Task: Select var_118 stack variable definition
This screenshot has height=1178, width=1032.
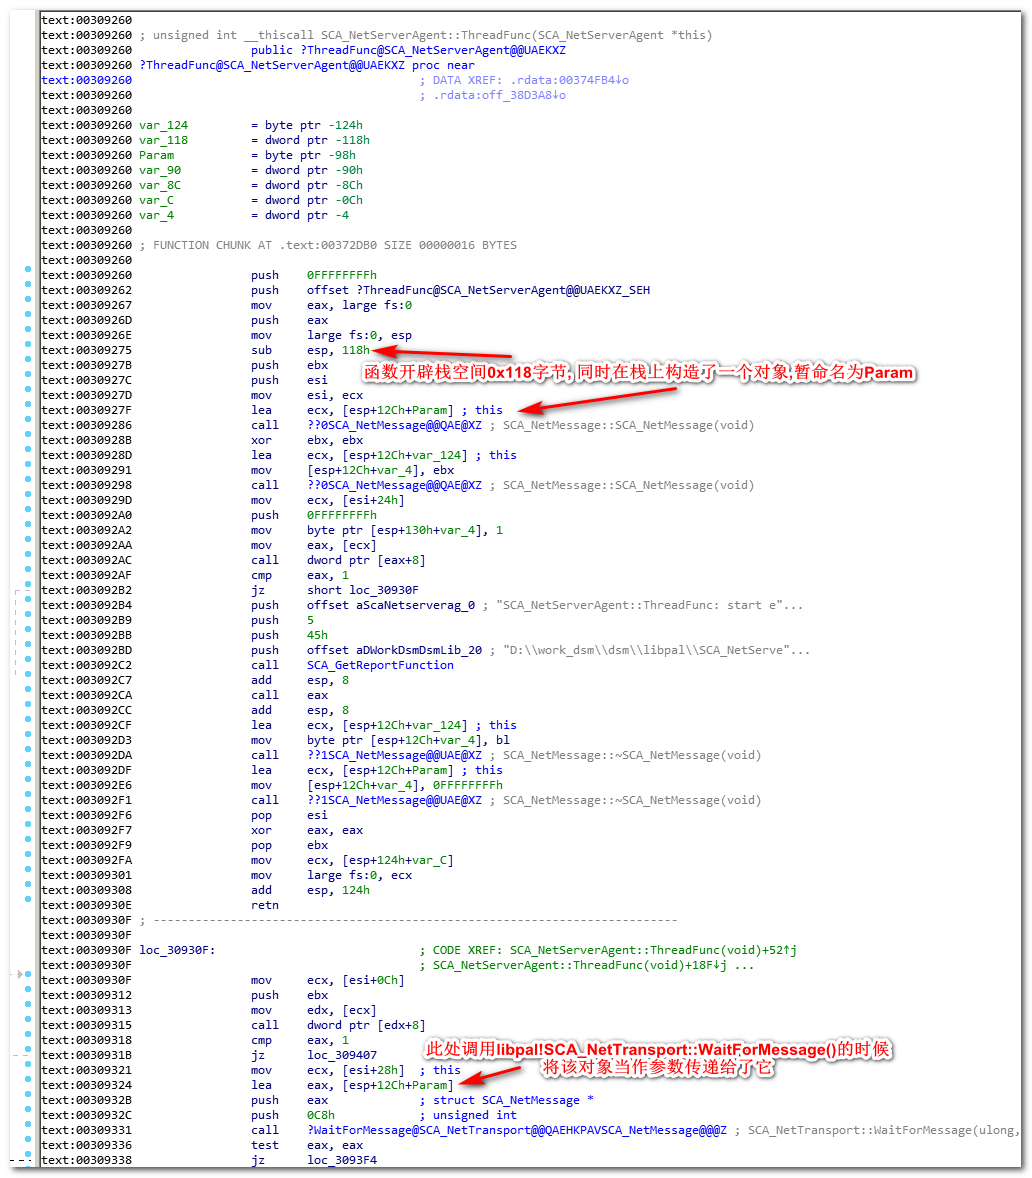Action: (254, 140)
